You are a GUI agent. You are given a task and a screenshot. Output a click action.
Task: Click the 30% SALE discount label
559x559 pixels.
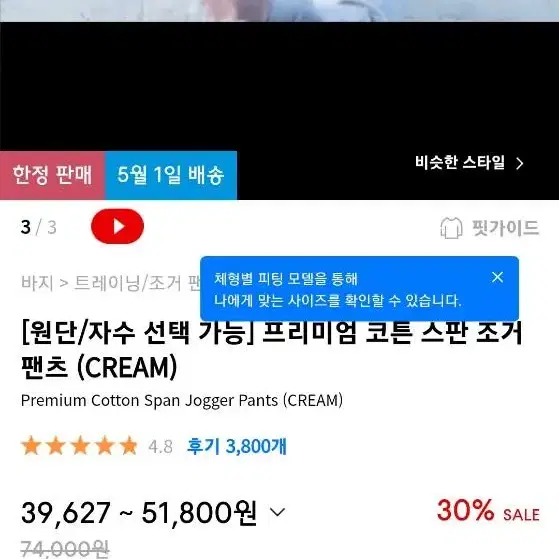[488, 511]
